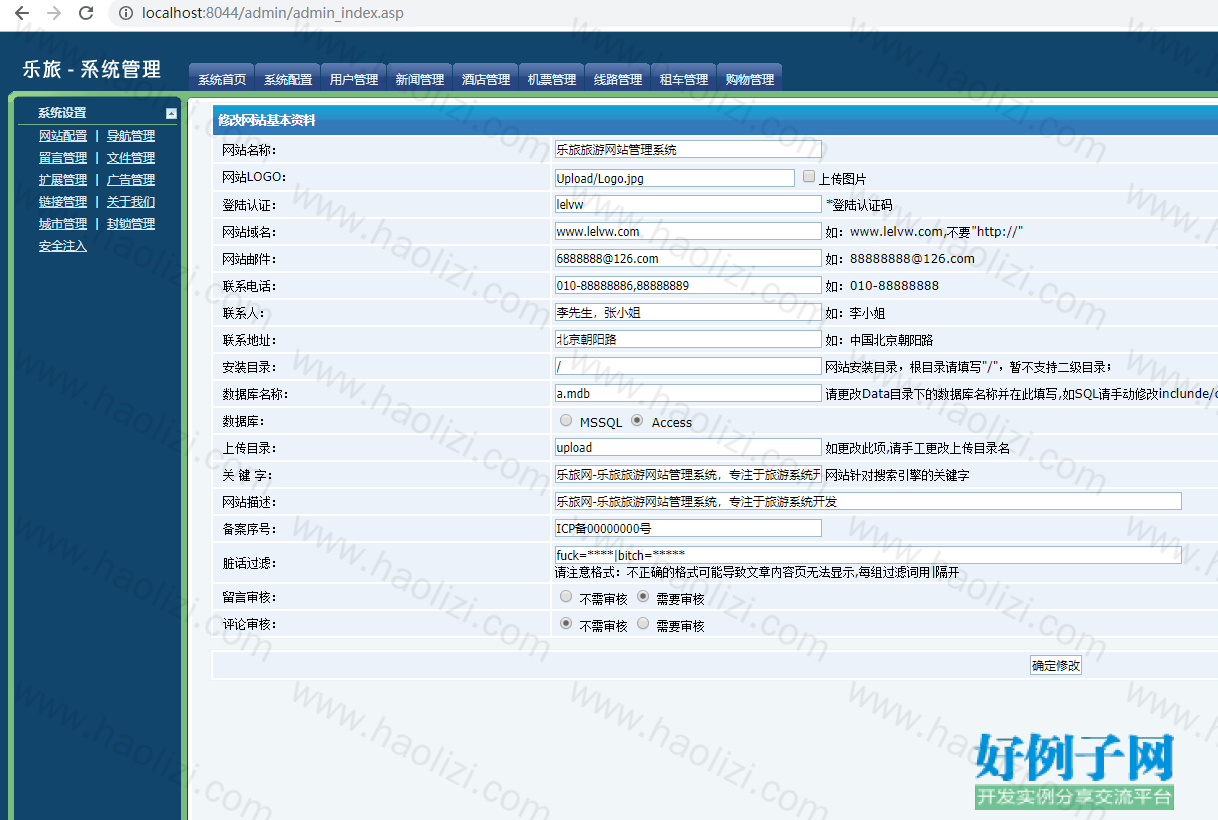The image size is (1218, 820).
Task: Click the 修改网站基本资料 panel header
Action: (x=715, y=120)
